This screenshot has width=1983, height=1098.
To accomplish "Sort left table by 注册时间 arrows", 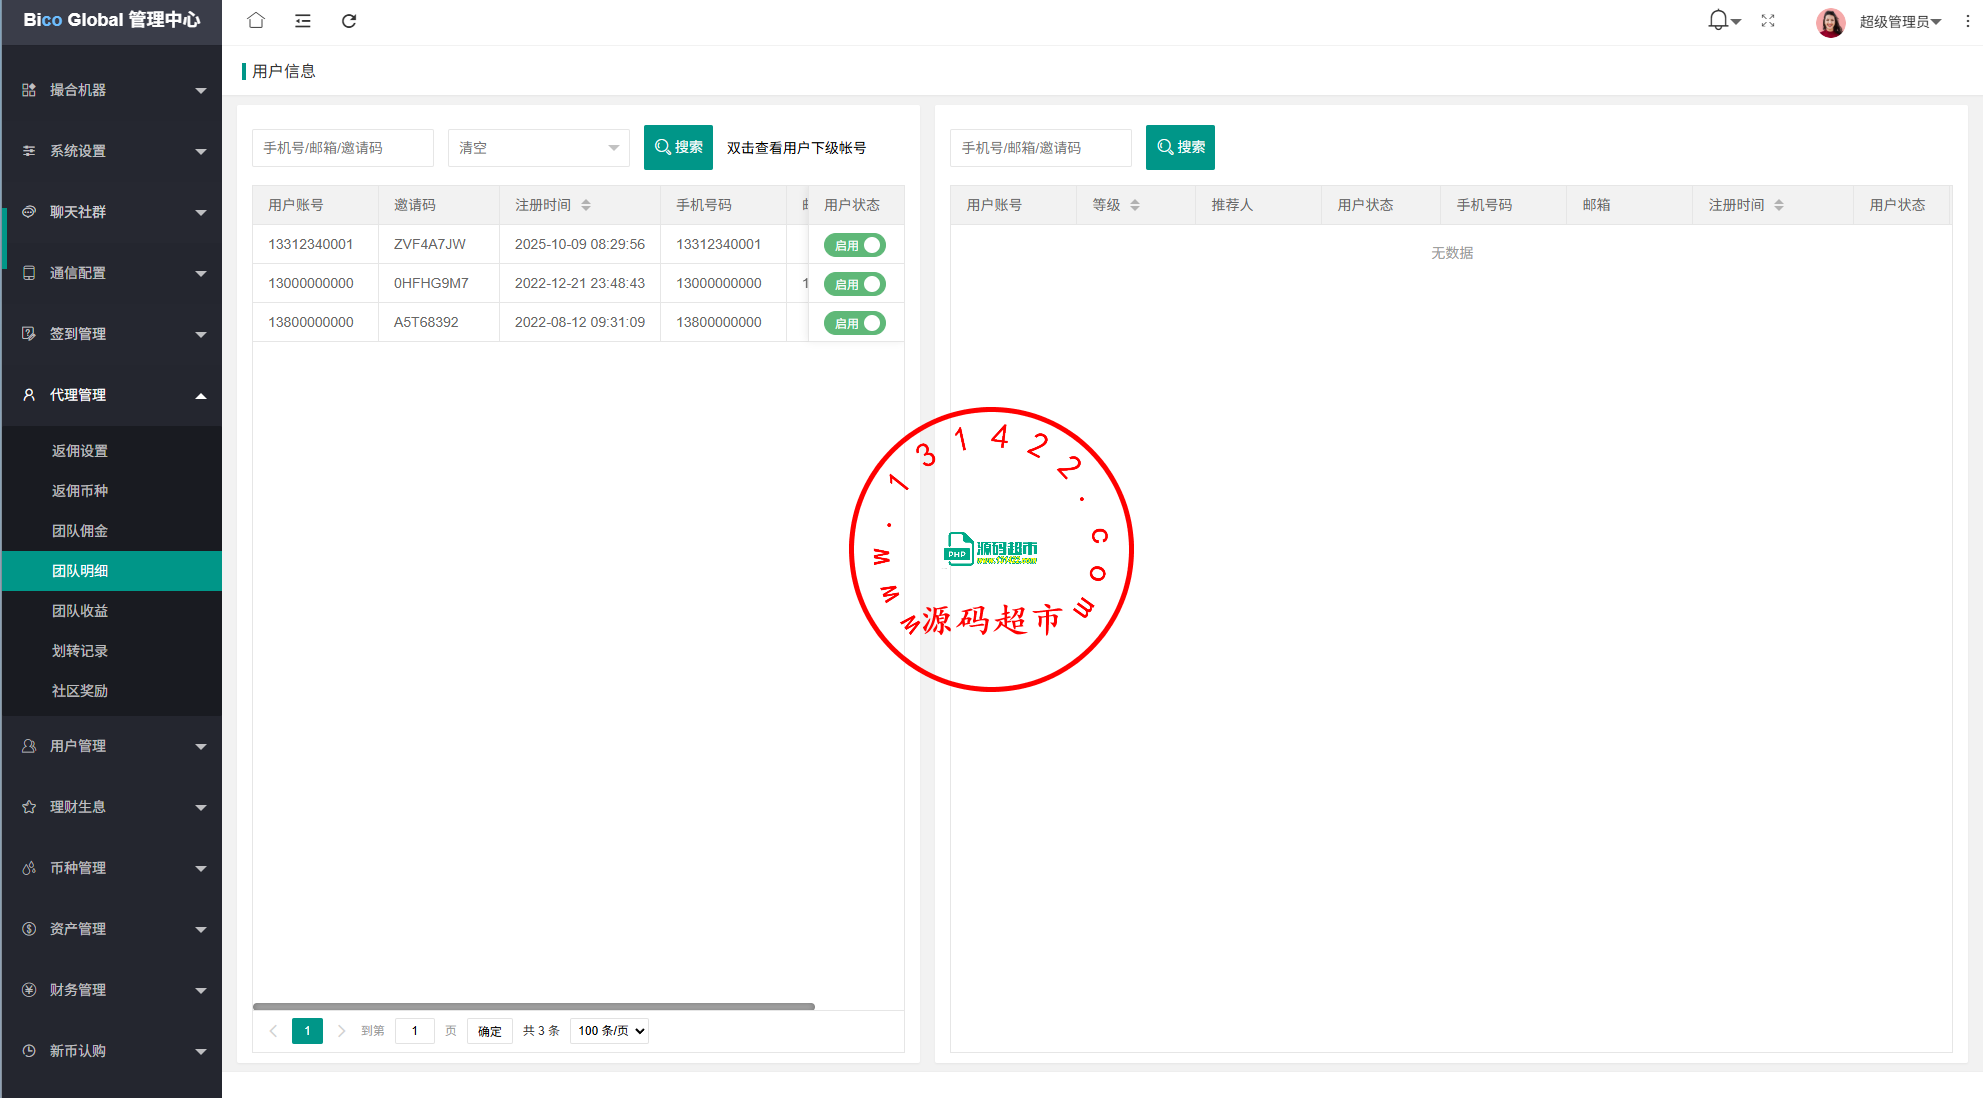I will click(x=586, y=205).
